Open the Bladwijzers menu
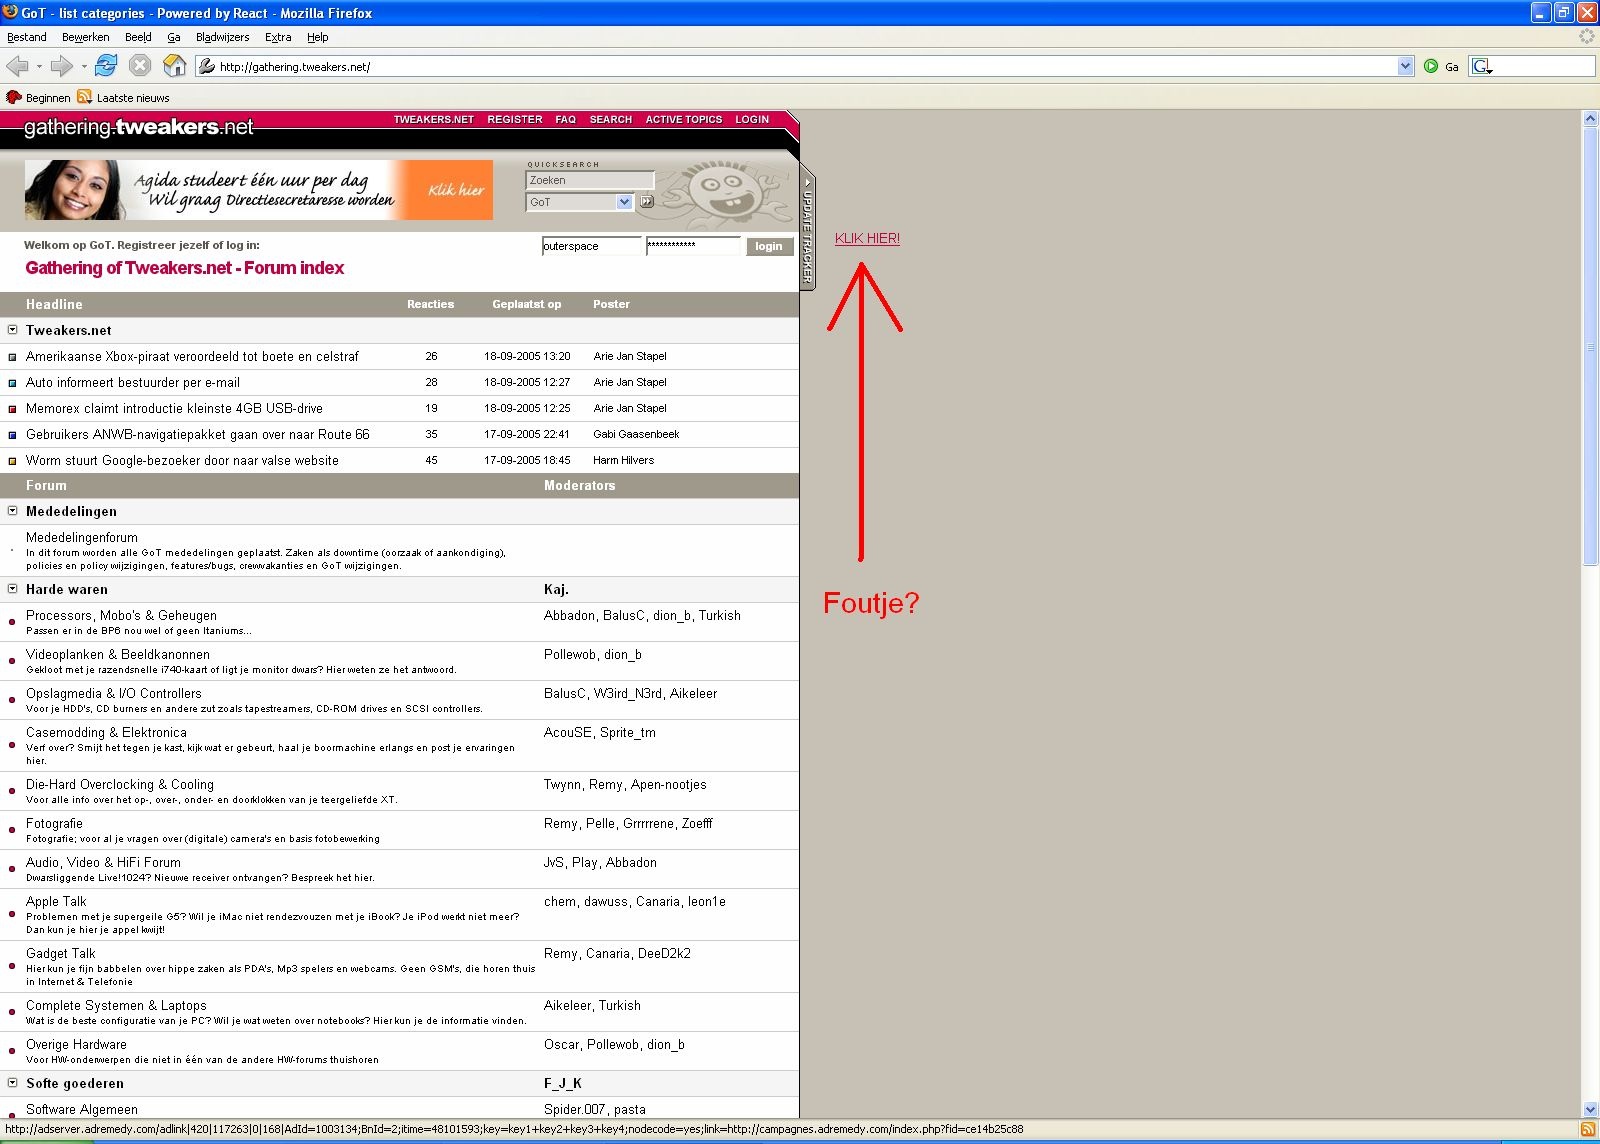Viewport: 1600px width, 1144px height. tap(223, 37)
